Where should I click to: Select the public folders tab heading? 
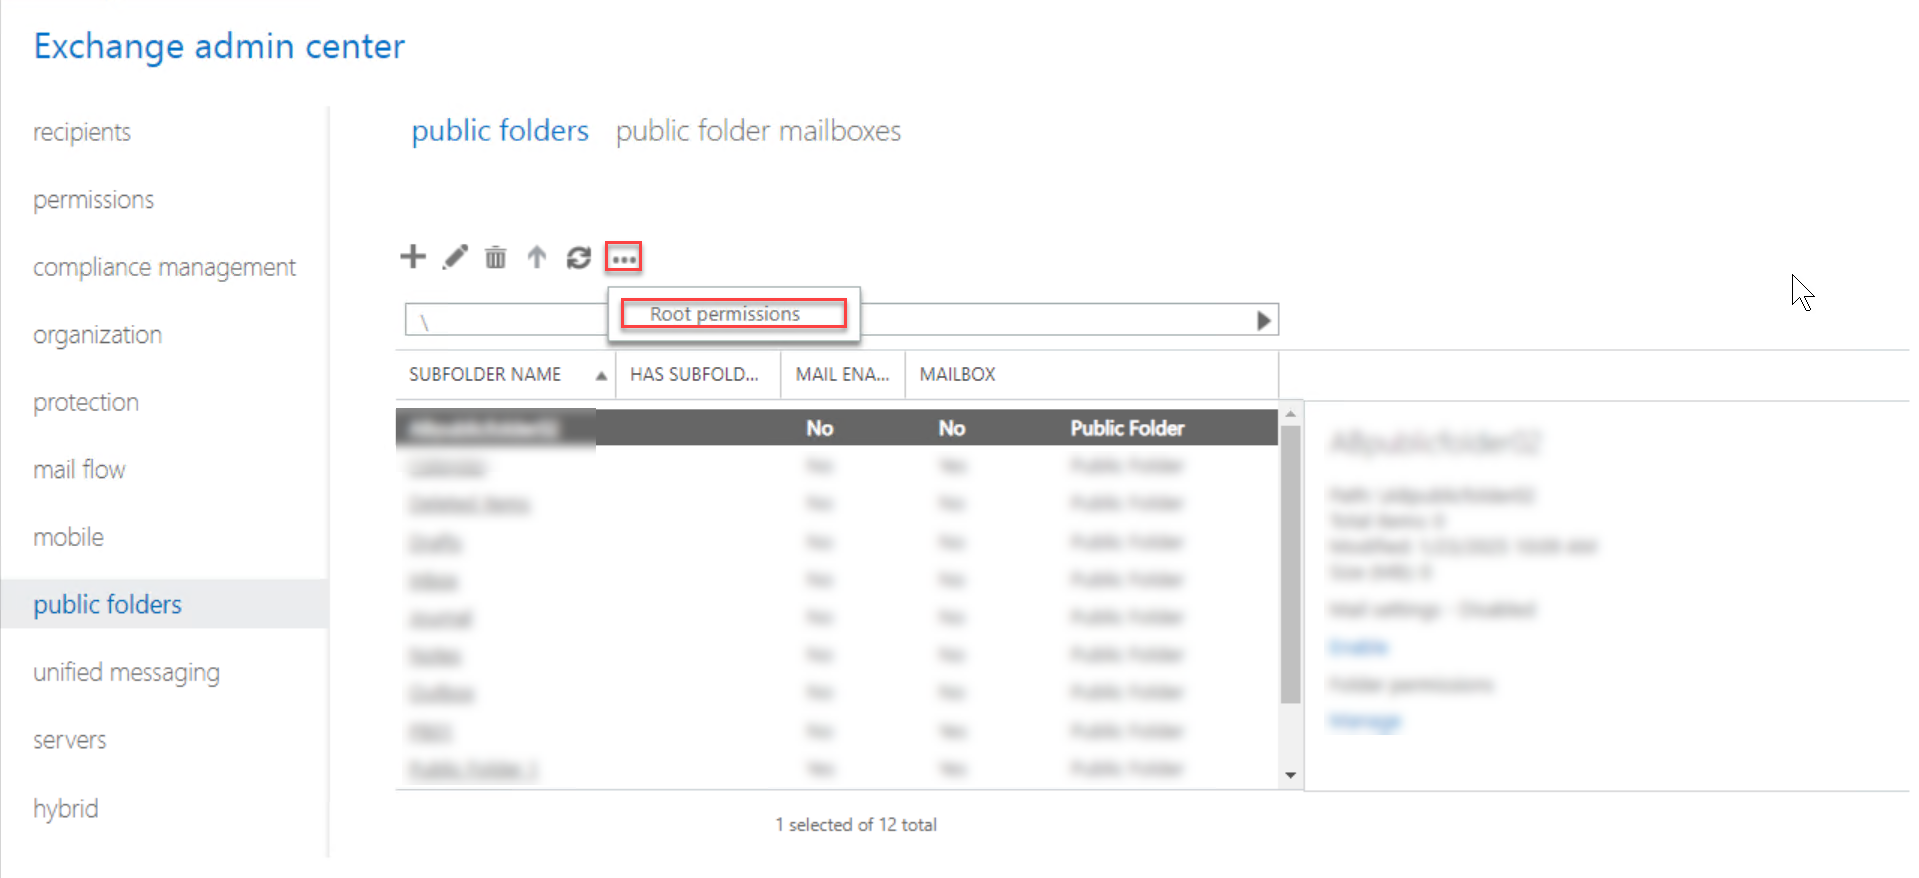point(500,131)
